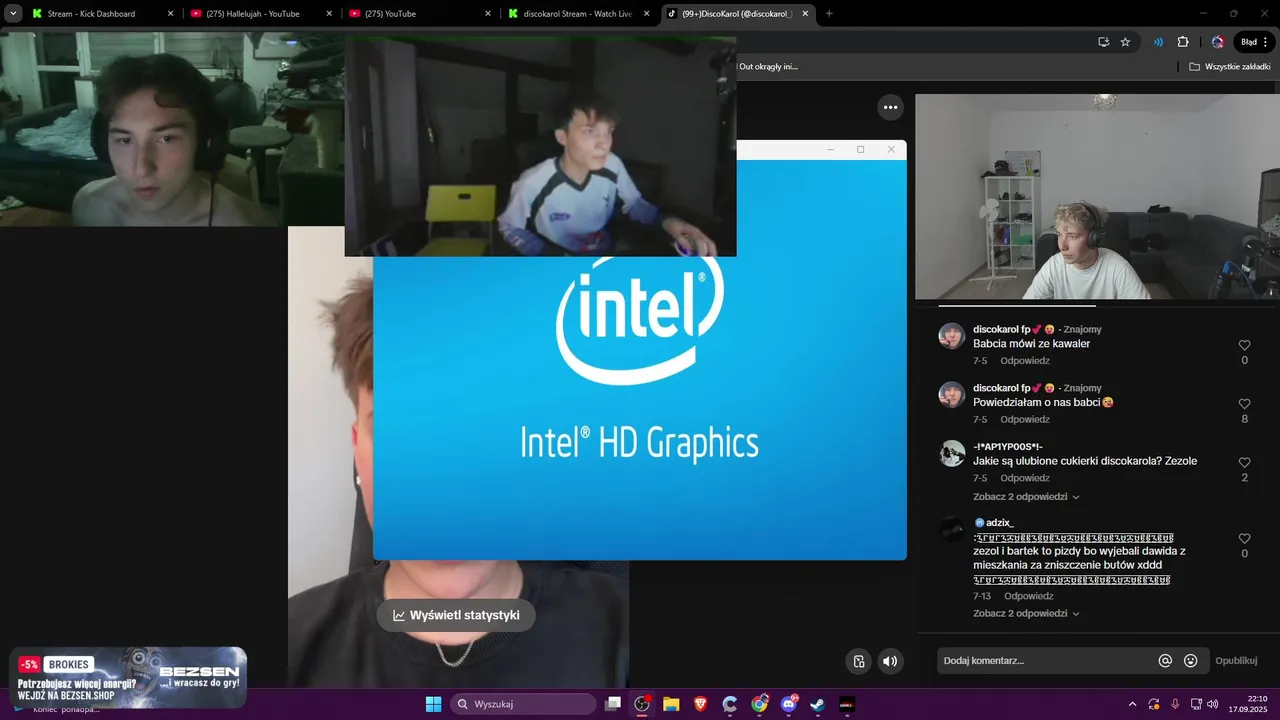Open the system volume icon in tray
Viewport: 1280px width, 720px height.
1212,704
